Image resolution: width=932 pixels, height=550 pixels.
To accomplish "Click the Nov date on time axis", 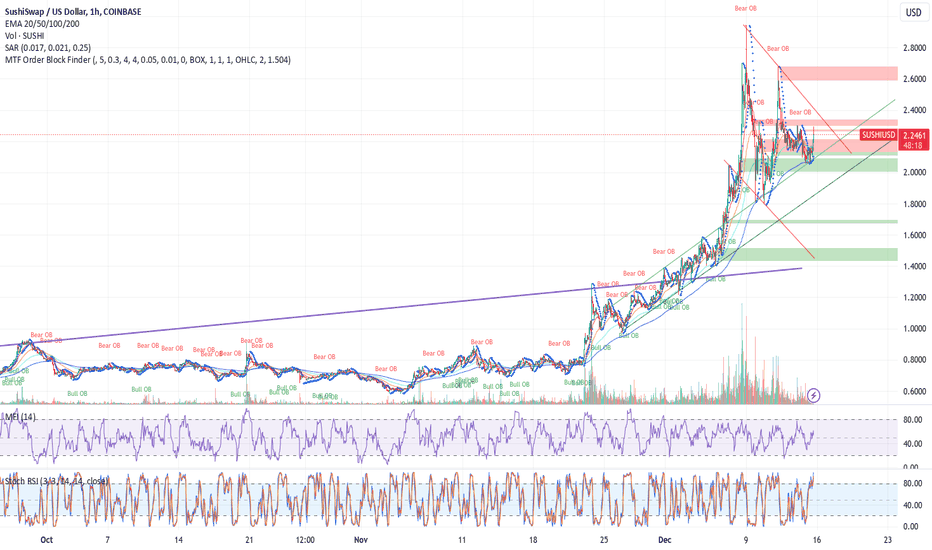I will (361, 540).
